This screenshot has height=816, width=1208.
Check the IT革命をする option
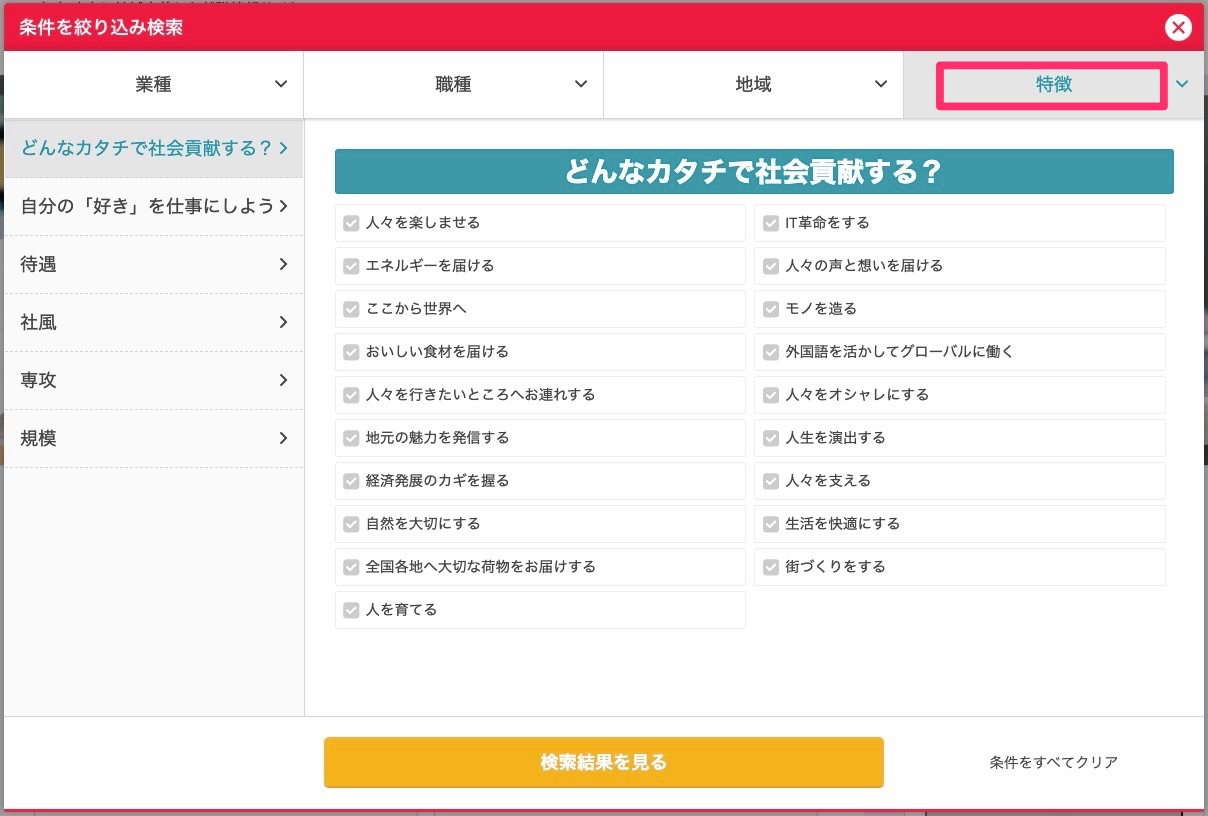tap(770, 224)
